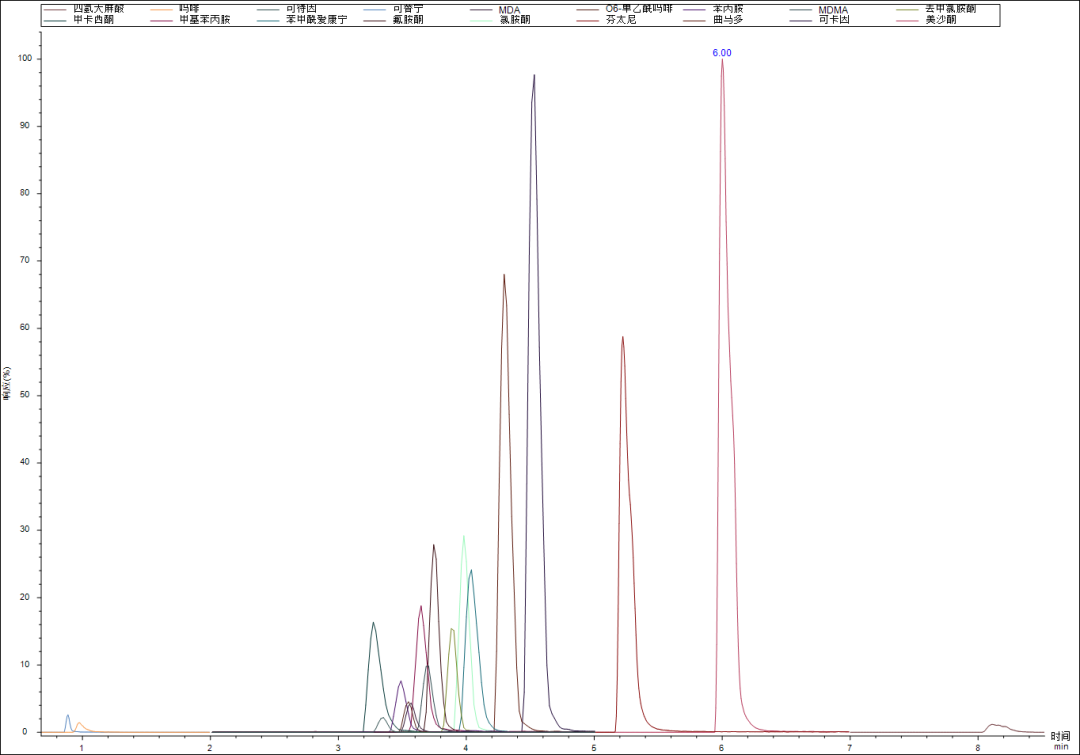Click the 甲基苯丙胺 legend entry
Image resolution: width=1080 pixels, height=755 pixels.
(190, 19)
